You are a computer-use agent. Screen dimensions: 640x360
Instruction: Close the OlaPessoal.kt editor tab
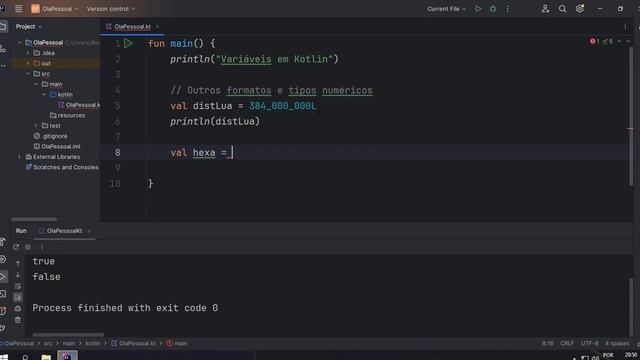coord(157,27)
